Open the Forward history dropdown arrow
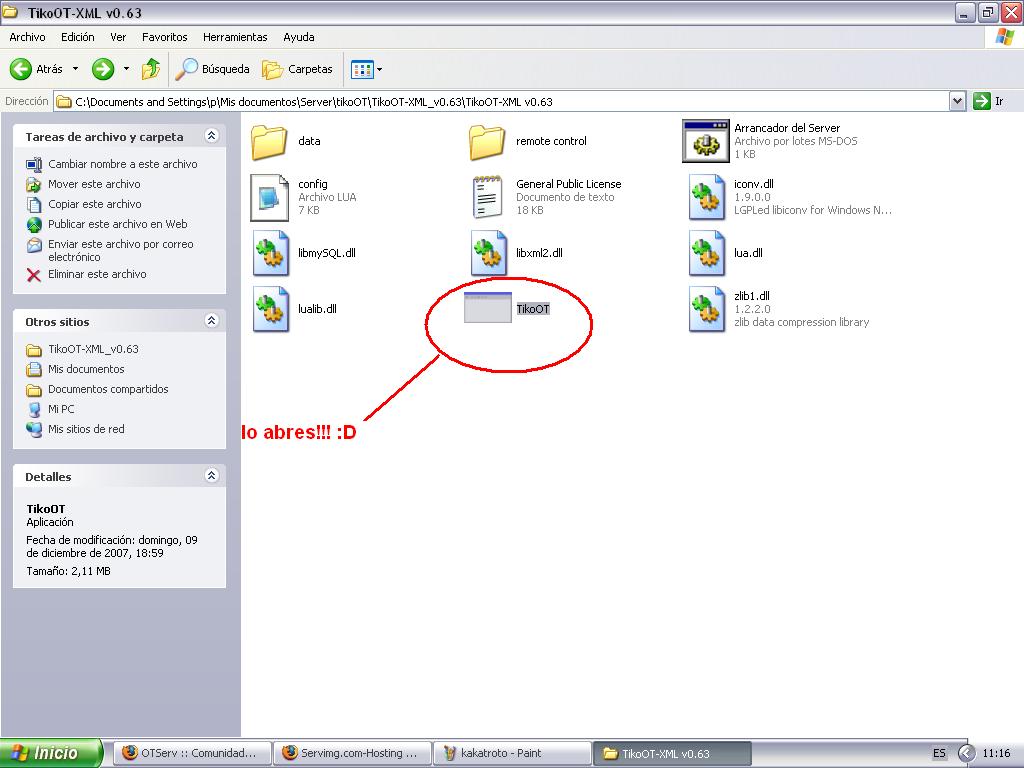1024x768 pixels. point(127,69)
